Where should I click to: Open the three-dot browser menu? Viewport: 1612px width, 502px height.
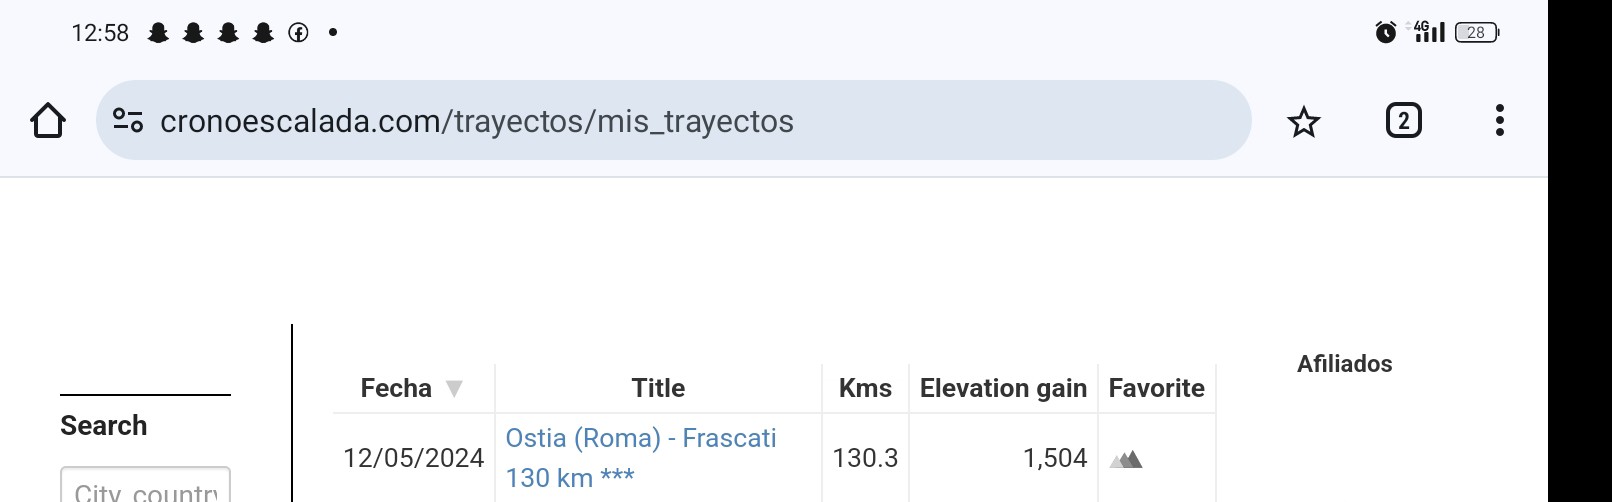pos(1499,121)
